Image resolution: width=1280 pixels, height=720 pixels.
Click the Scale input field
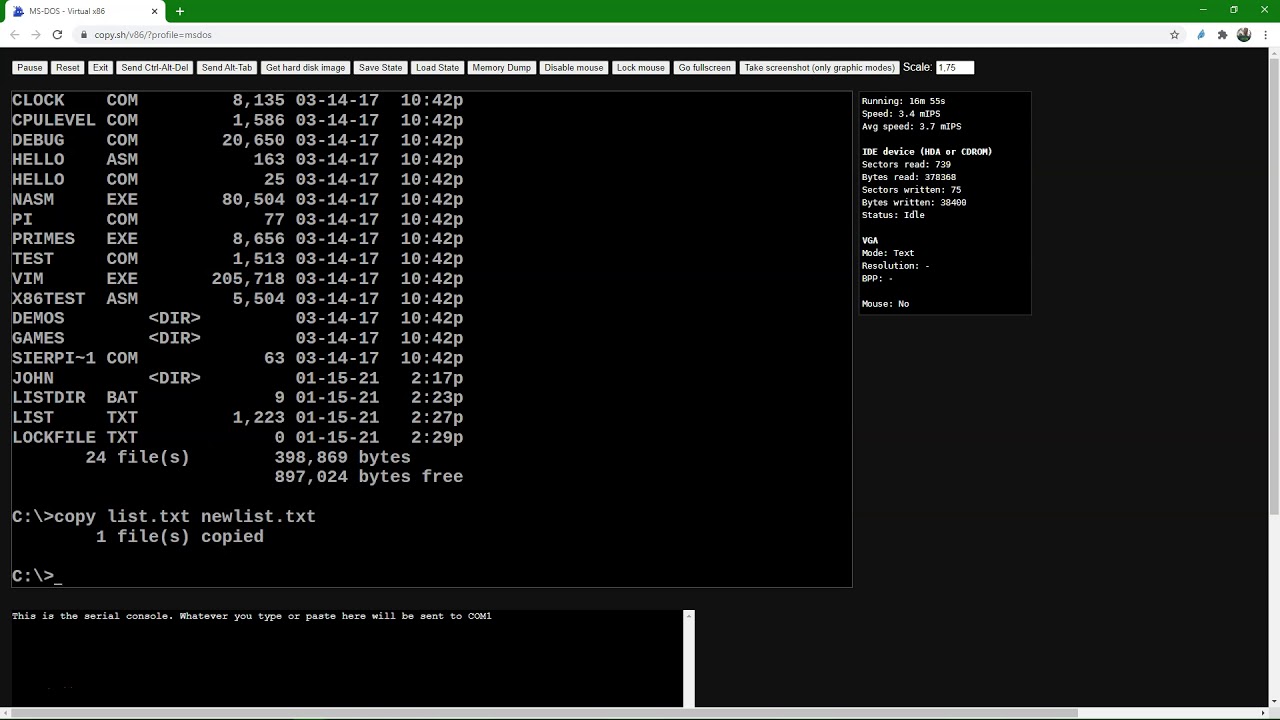pos(954,67)
